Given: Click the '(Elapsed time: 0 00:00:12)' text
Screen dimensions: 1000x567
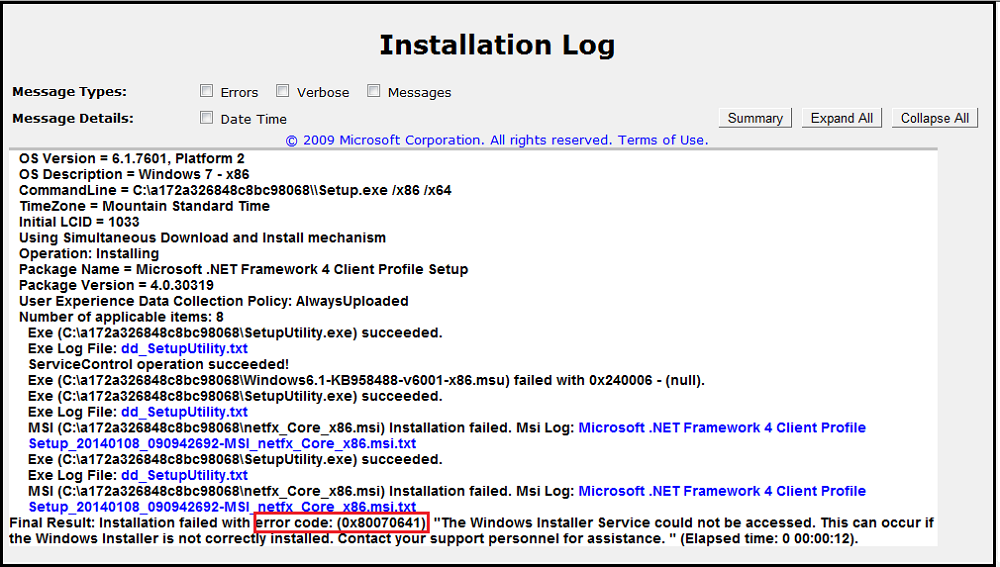Looking at the screenshot, I should click(769, 538).
